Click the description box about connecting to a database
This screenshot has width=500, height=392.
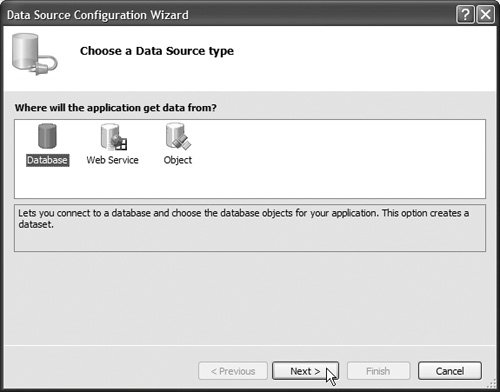tap(250, 228)
